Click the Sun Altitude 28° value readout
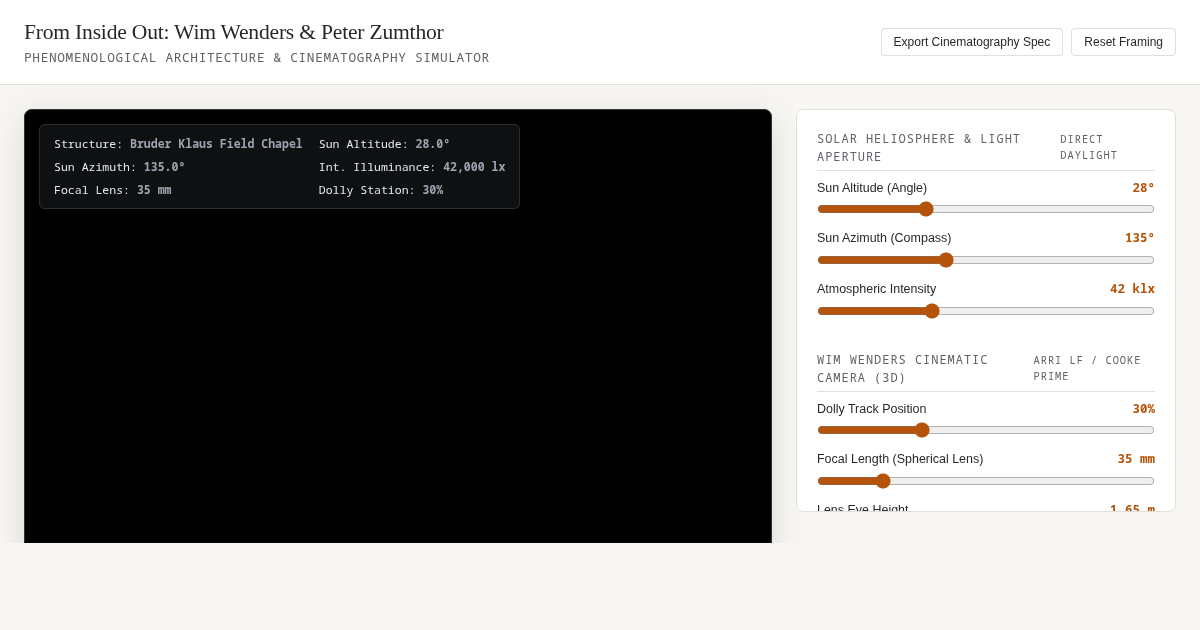Viewport: 1200px width, 630px height. 1143,188
